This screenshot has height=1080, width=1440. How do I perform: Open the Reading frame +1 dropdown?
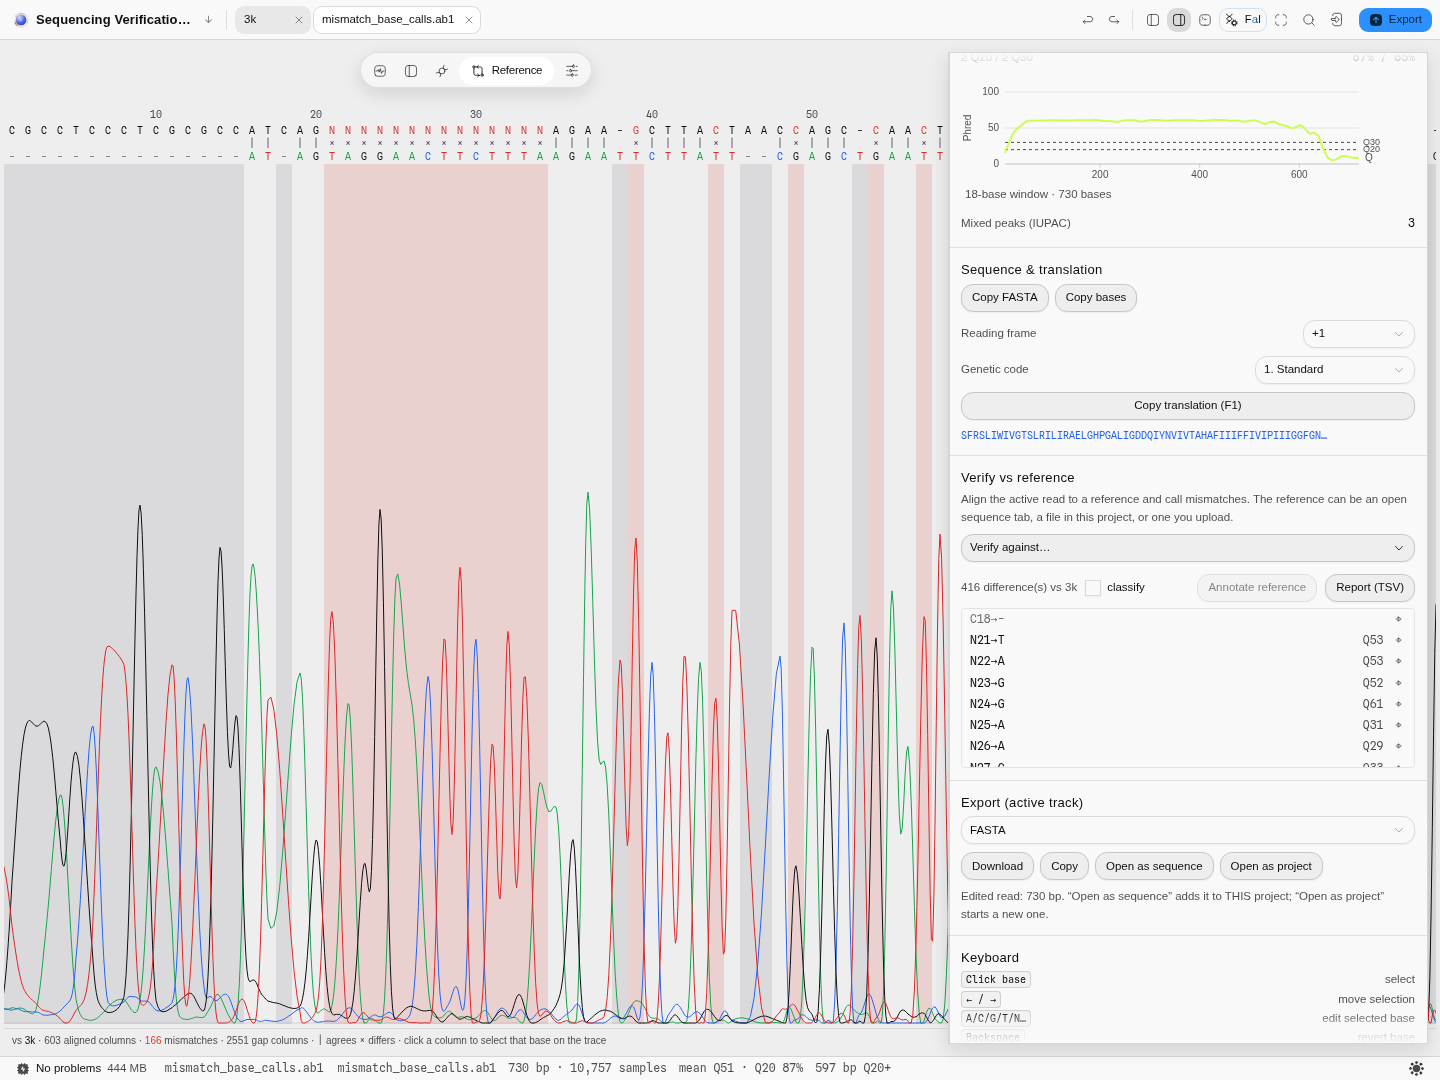tap(1358, 334)
